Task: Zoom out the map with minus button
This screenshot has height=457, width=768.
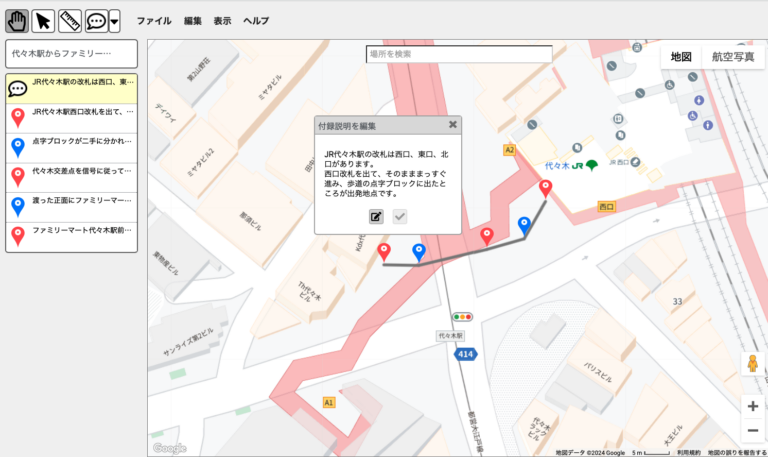Action: [753, 431]
